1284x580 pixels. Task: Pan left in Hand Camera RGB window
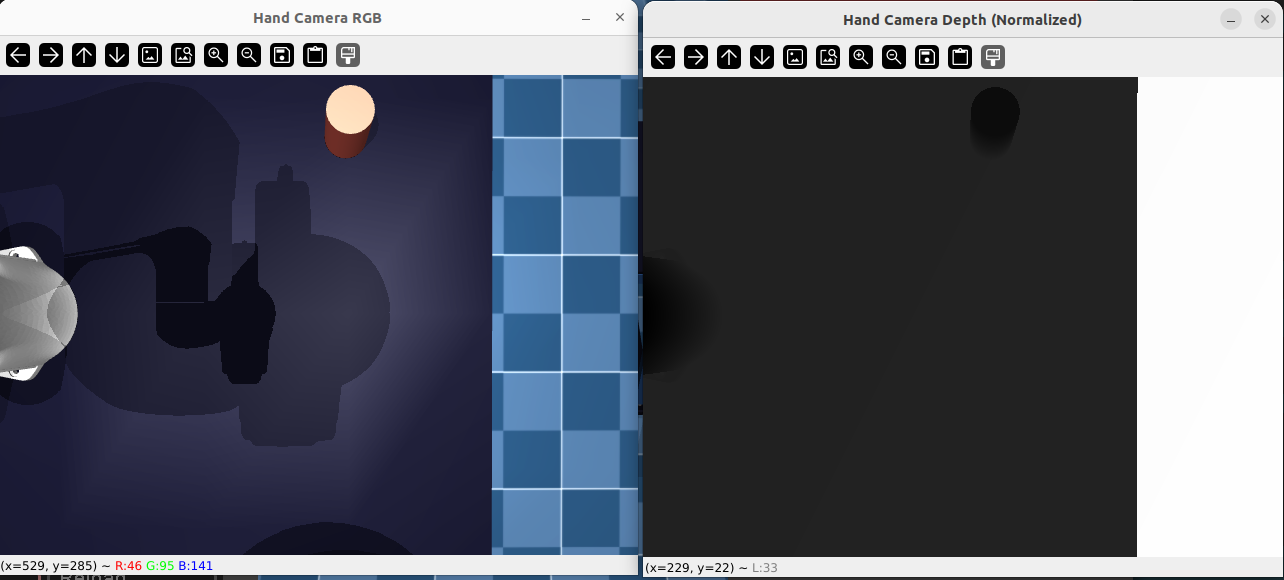18,55
